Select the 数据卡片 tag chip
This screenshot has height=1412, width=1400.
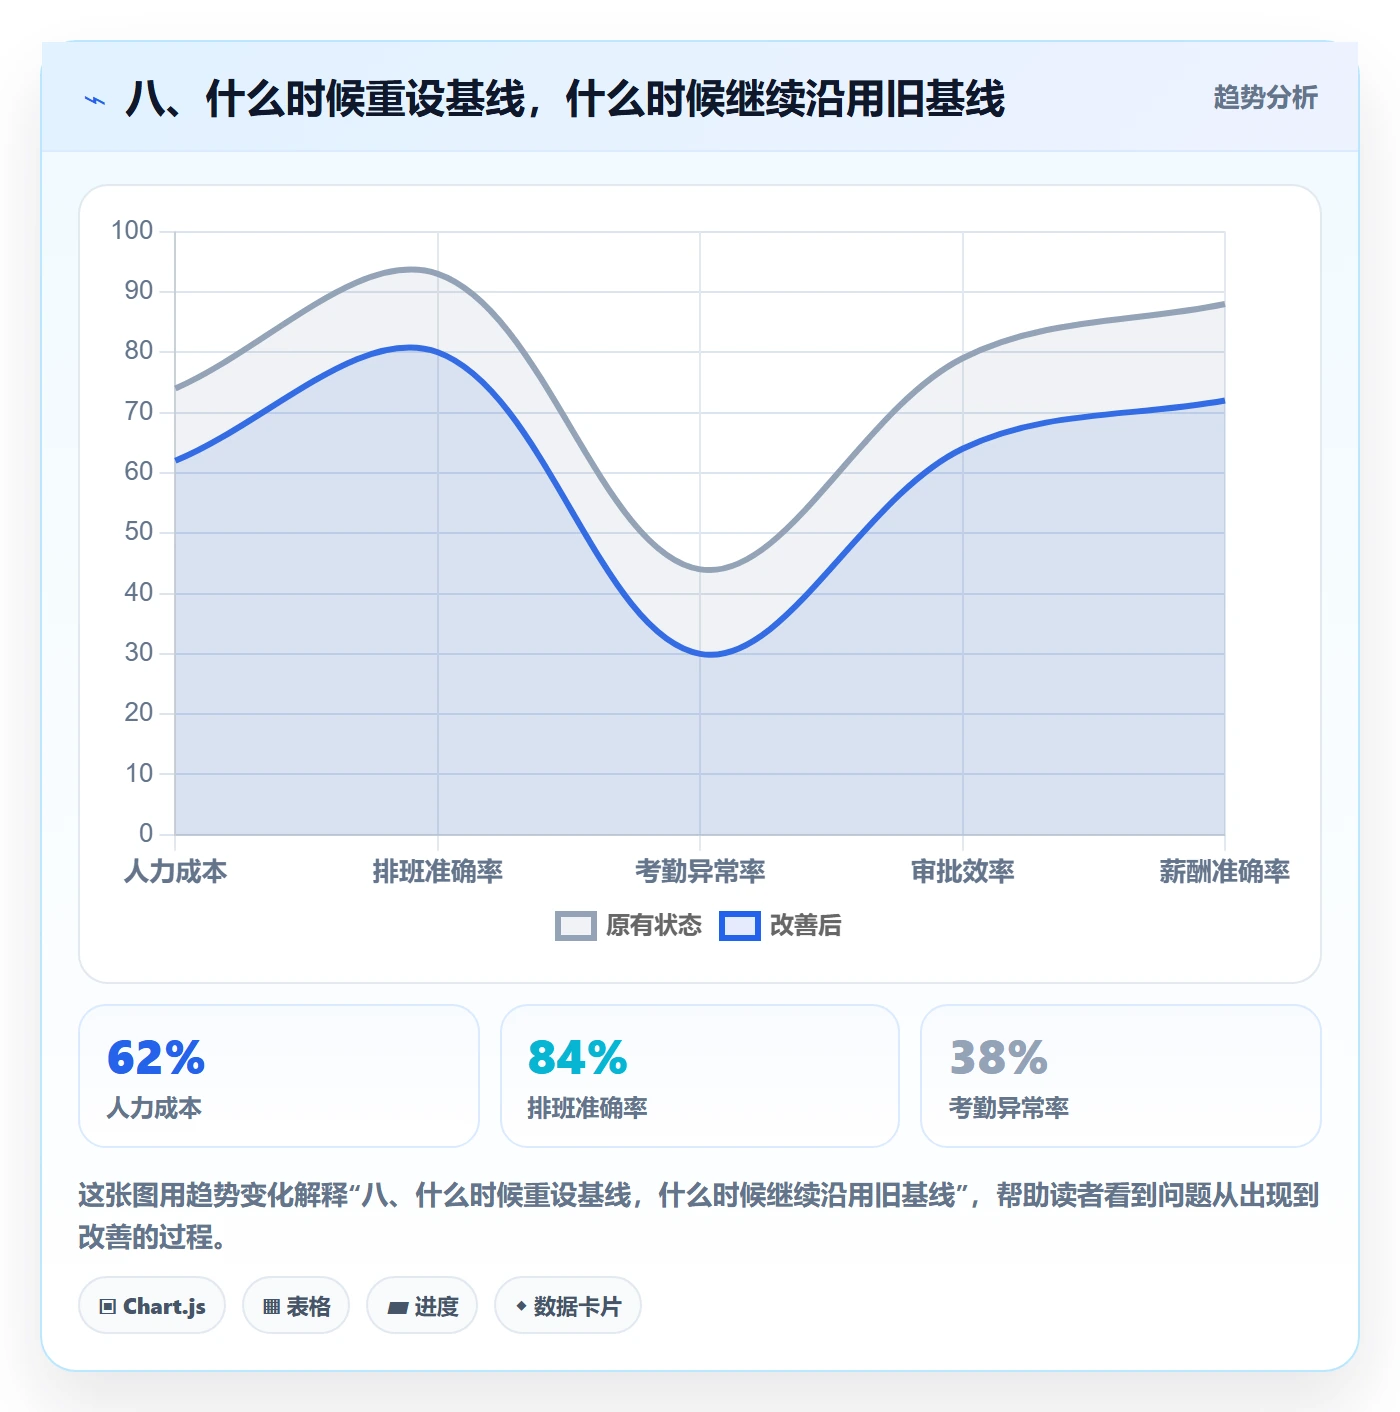pos(568,1305)
